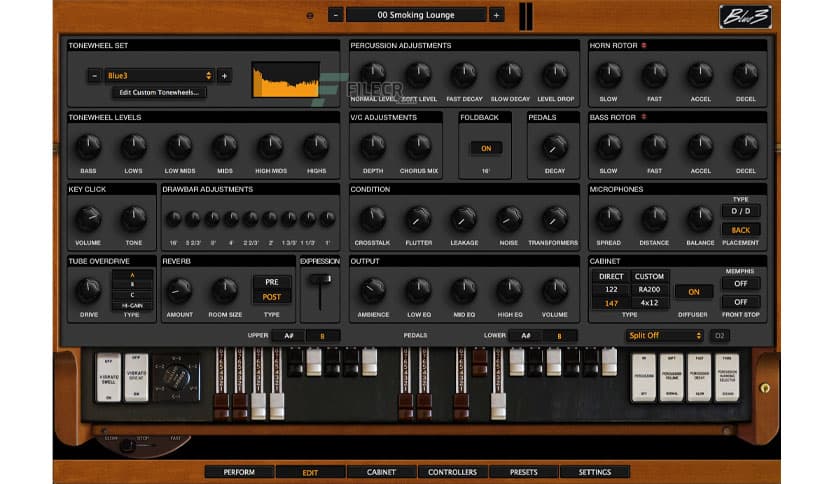Image resolution: width=836 pixels, height=484 pixels.
Task: Click the Bass tonewheel level knob
Action: 88,147
